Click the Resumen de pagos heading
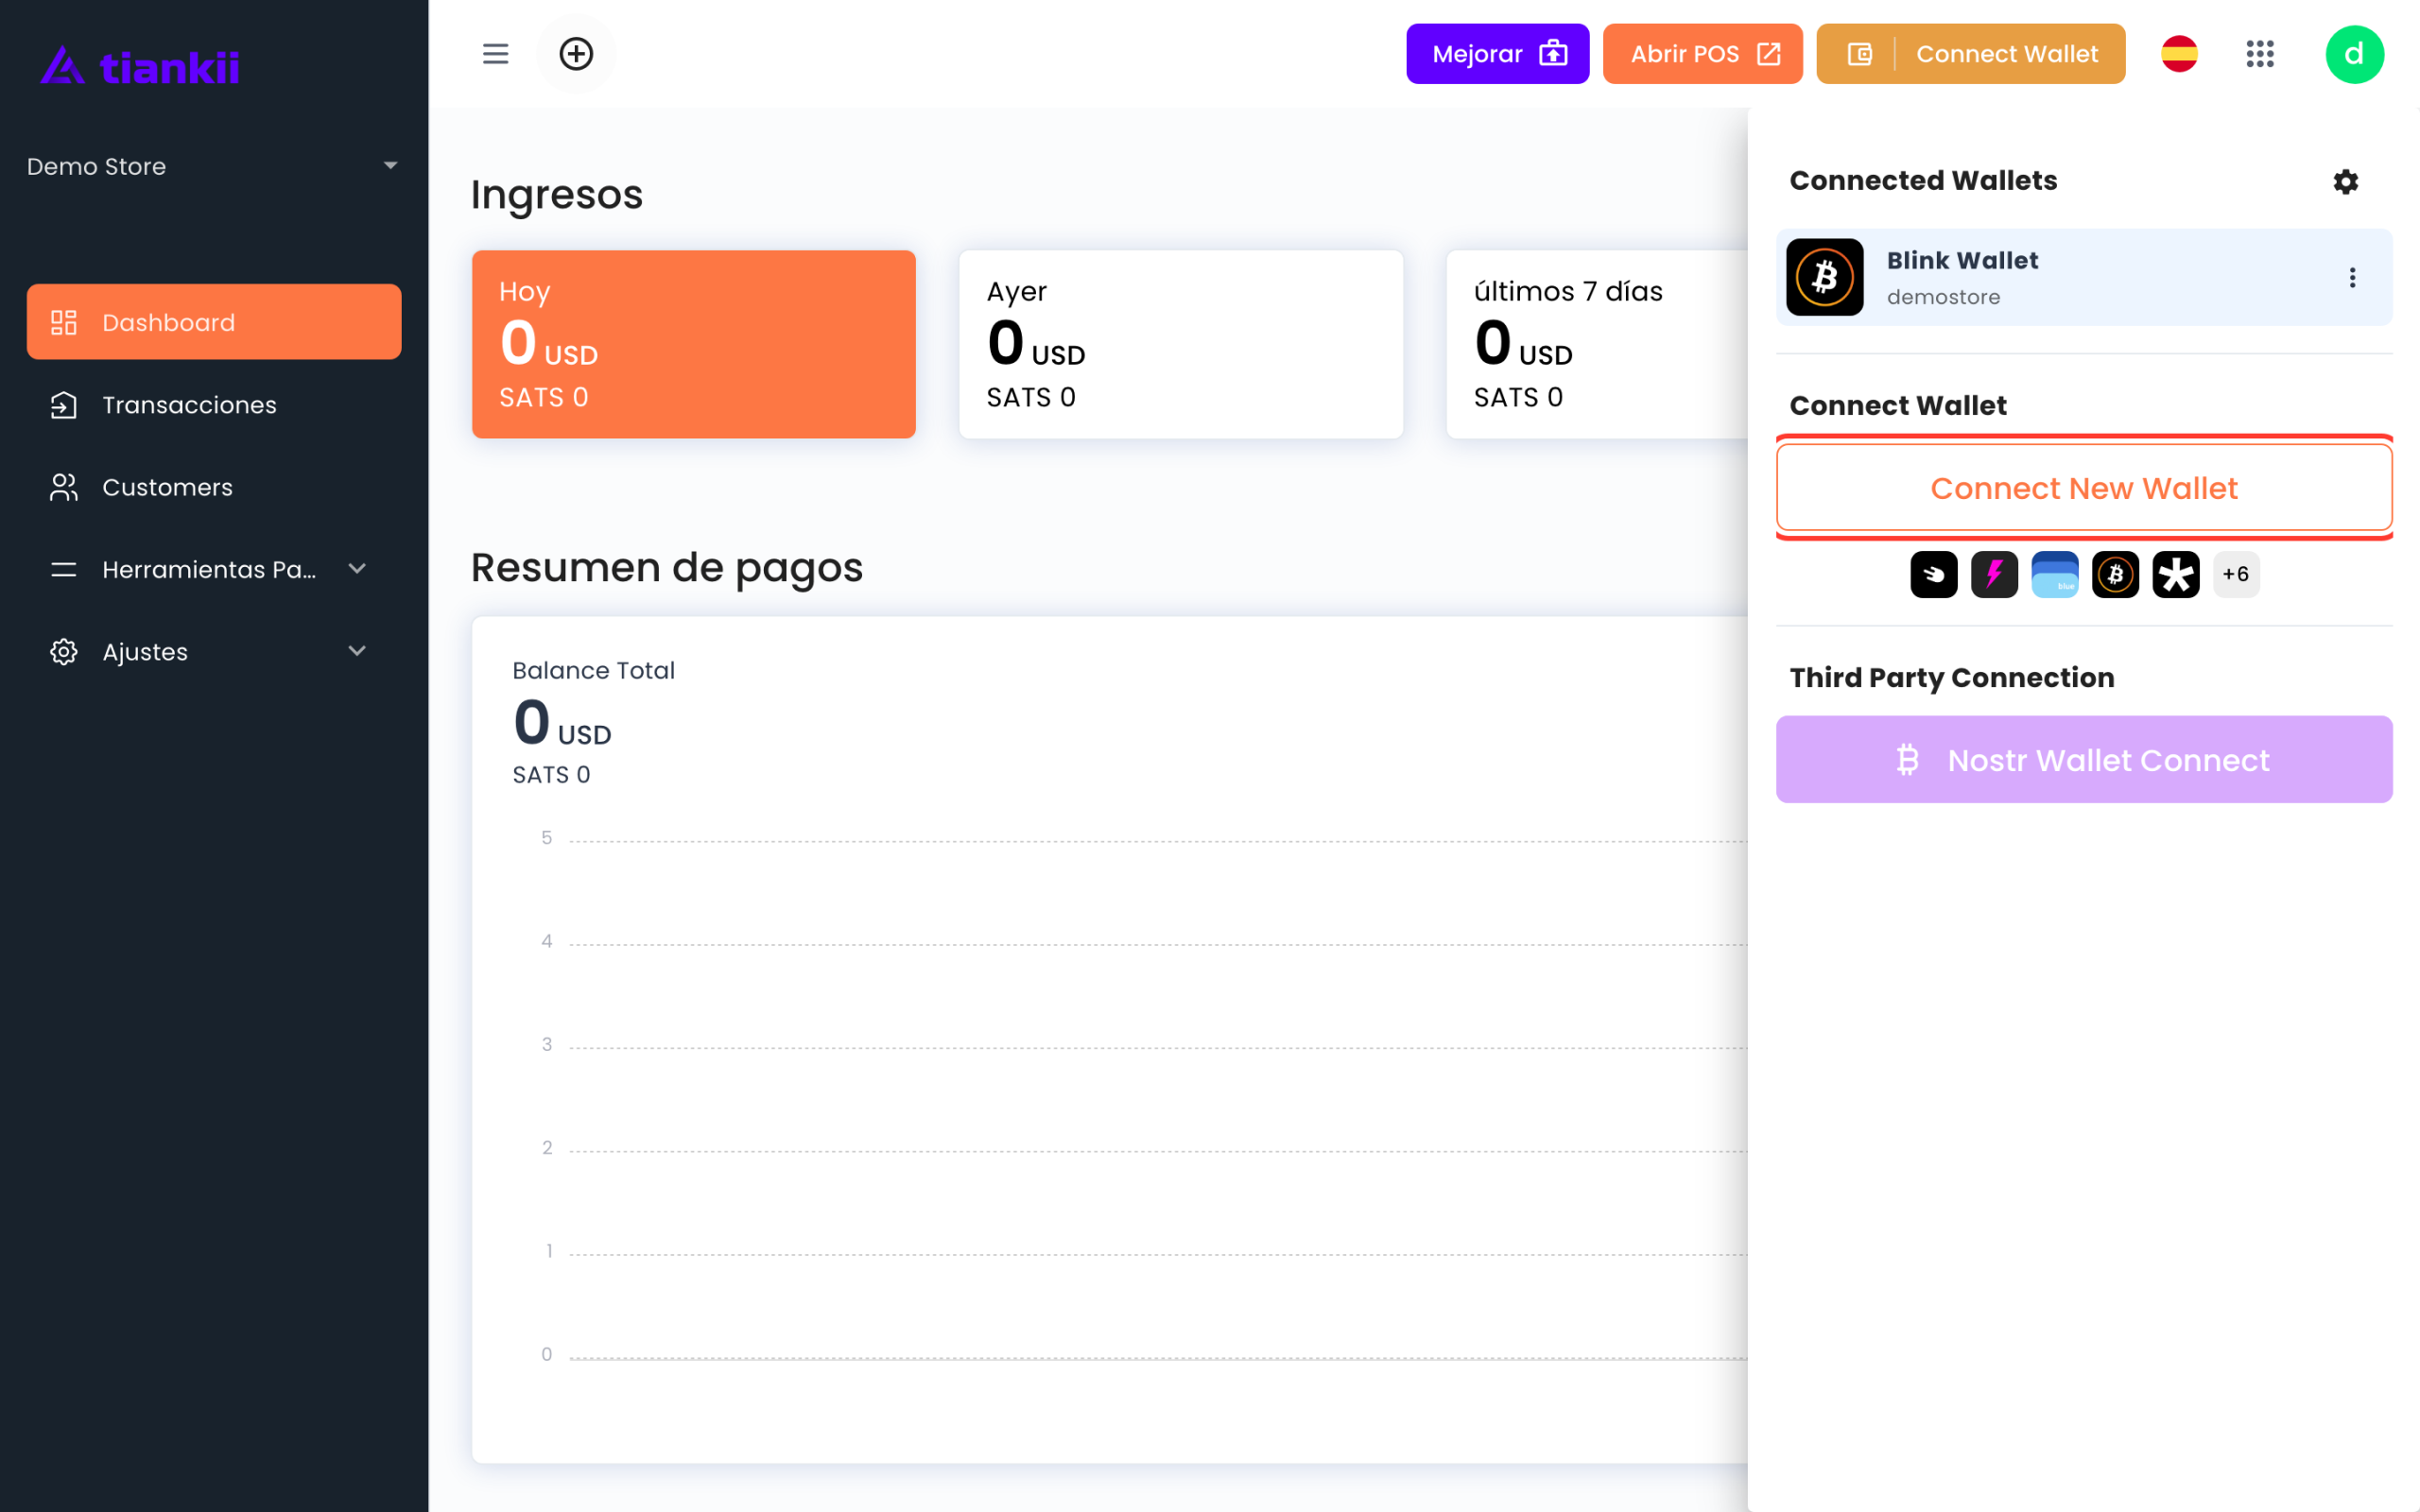 666,567
